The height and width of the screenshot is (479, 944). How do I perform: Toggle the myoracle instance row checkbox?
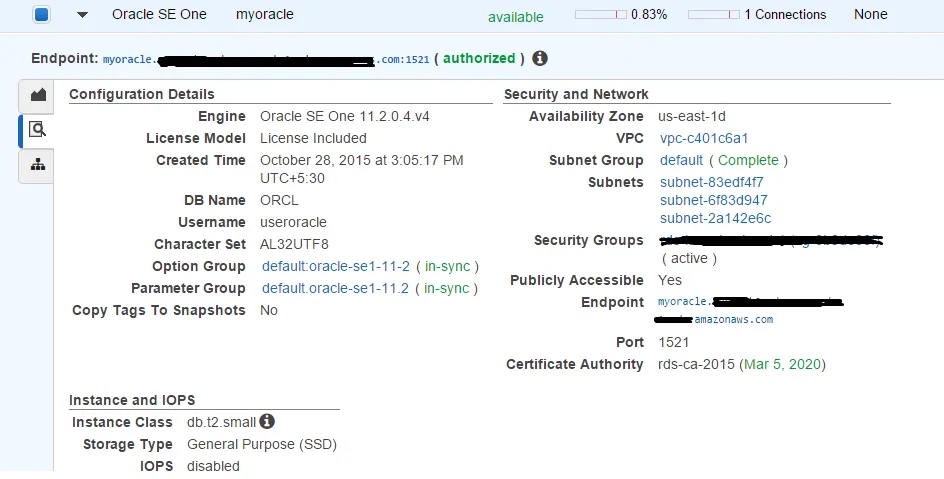click(x=42, y=14)
